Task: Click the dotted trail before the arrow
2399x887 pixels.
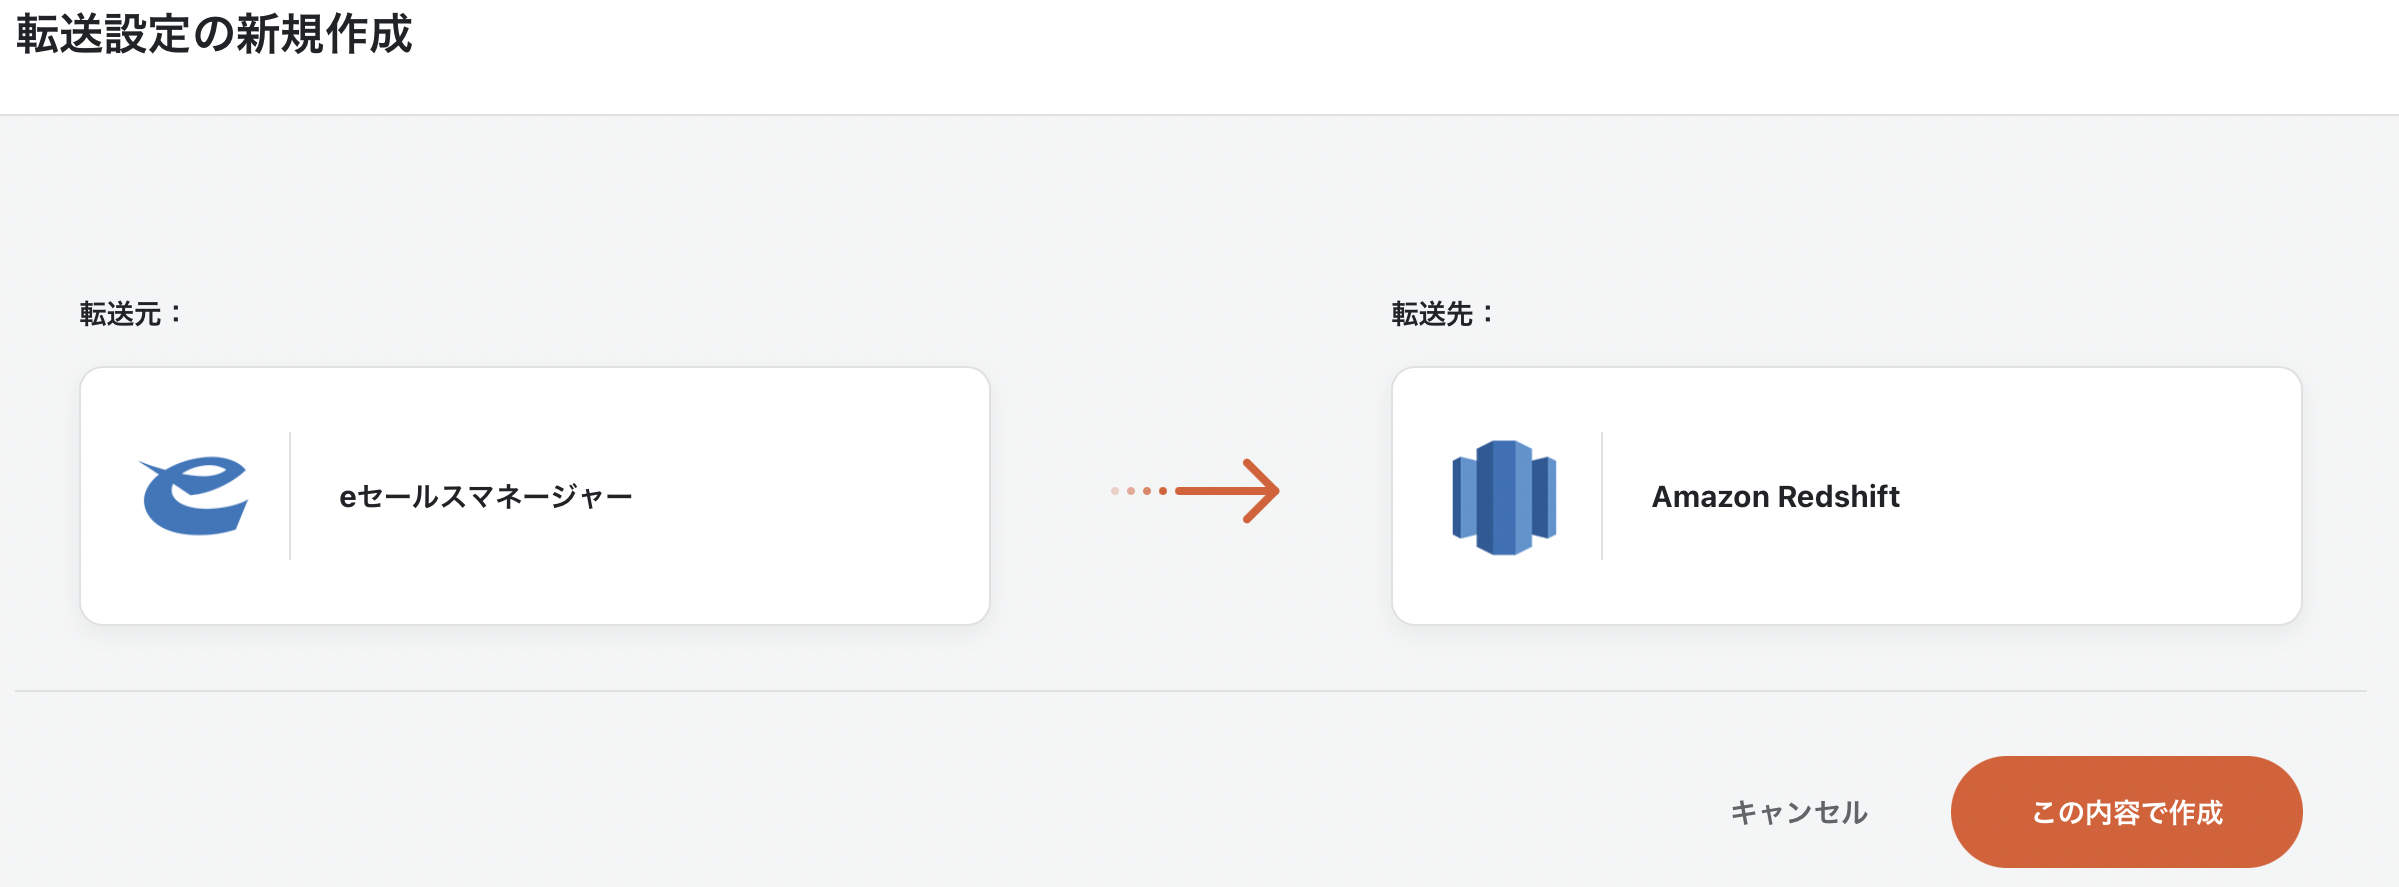Action: (1139, 491)
